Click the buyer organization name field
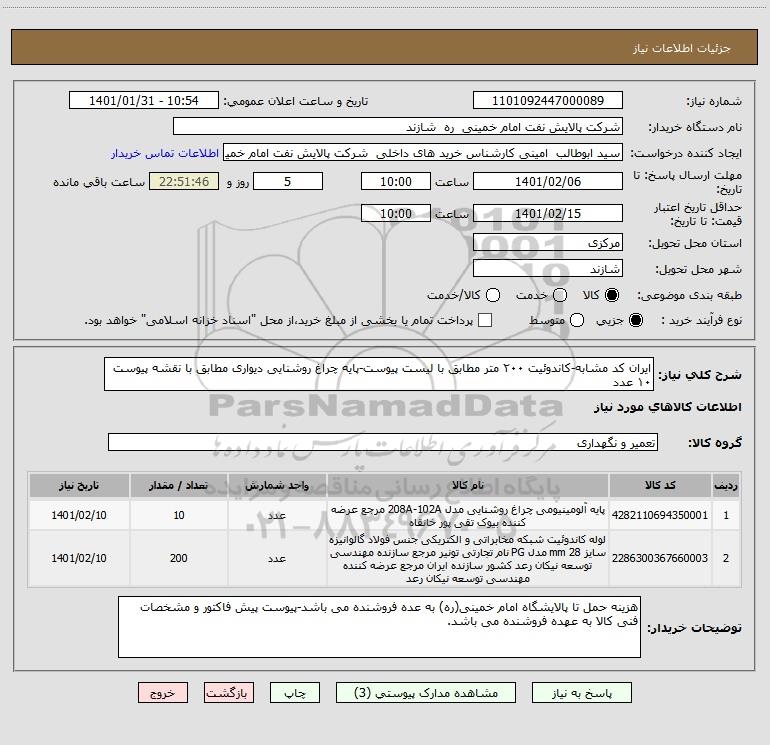The height and width of the screenshot is (745, 770). [398, 126]
